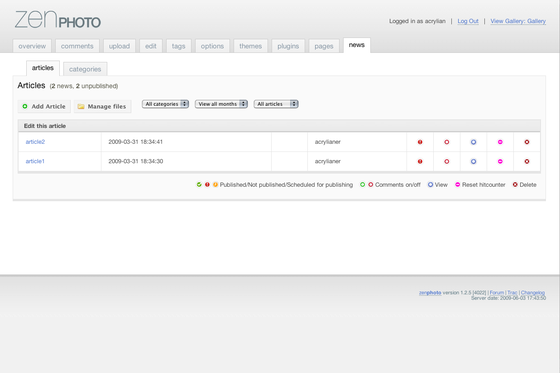Click author acrylianer in article2 row
The height and width of the screenshot is (373, 560).
point(328,142)
